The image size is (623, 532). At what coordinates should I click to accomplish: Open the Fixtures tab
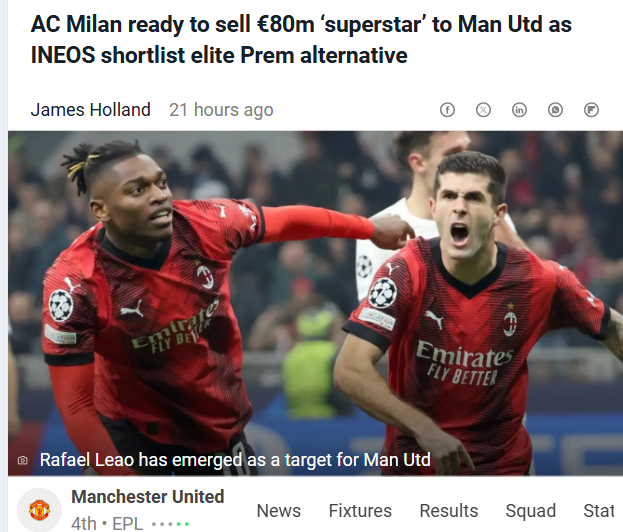click(x=360, y=511)
